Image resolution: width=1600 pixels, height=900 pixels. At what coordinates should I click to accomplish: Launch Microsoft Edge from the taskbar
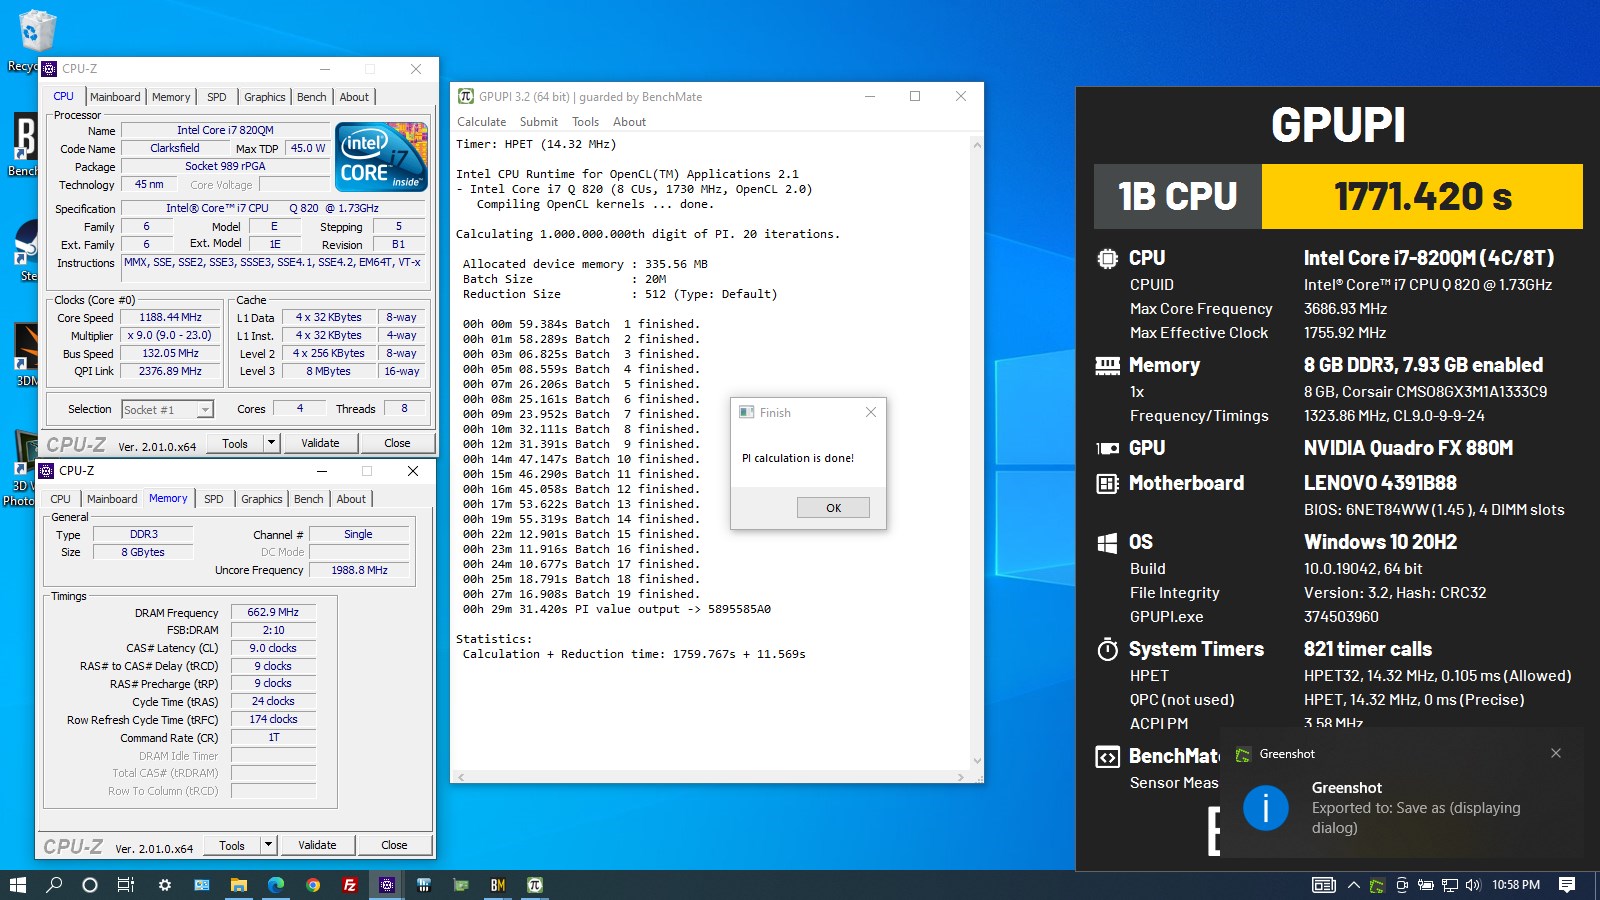coord(276,885)
